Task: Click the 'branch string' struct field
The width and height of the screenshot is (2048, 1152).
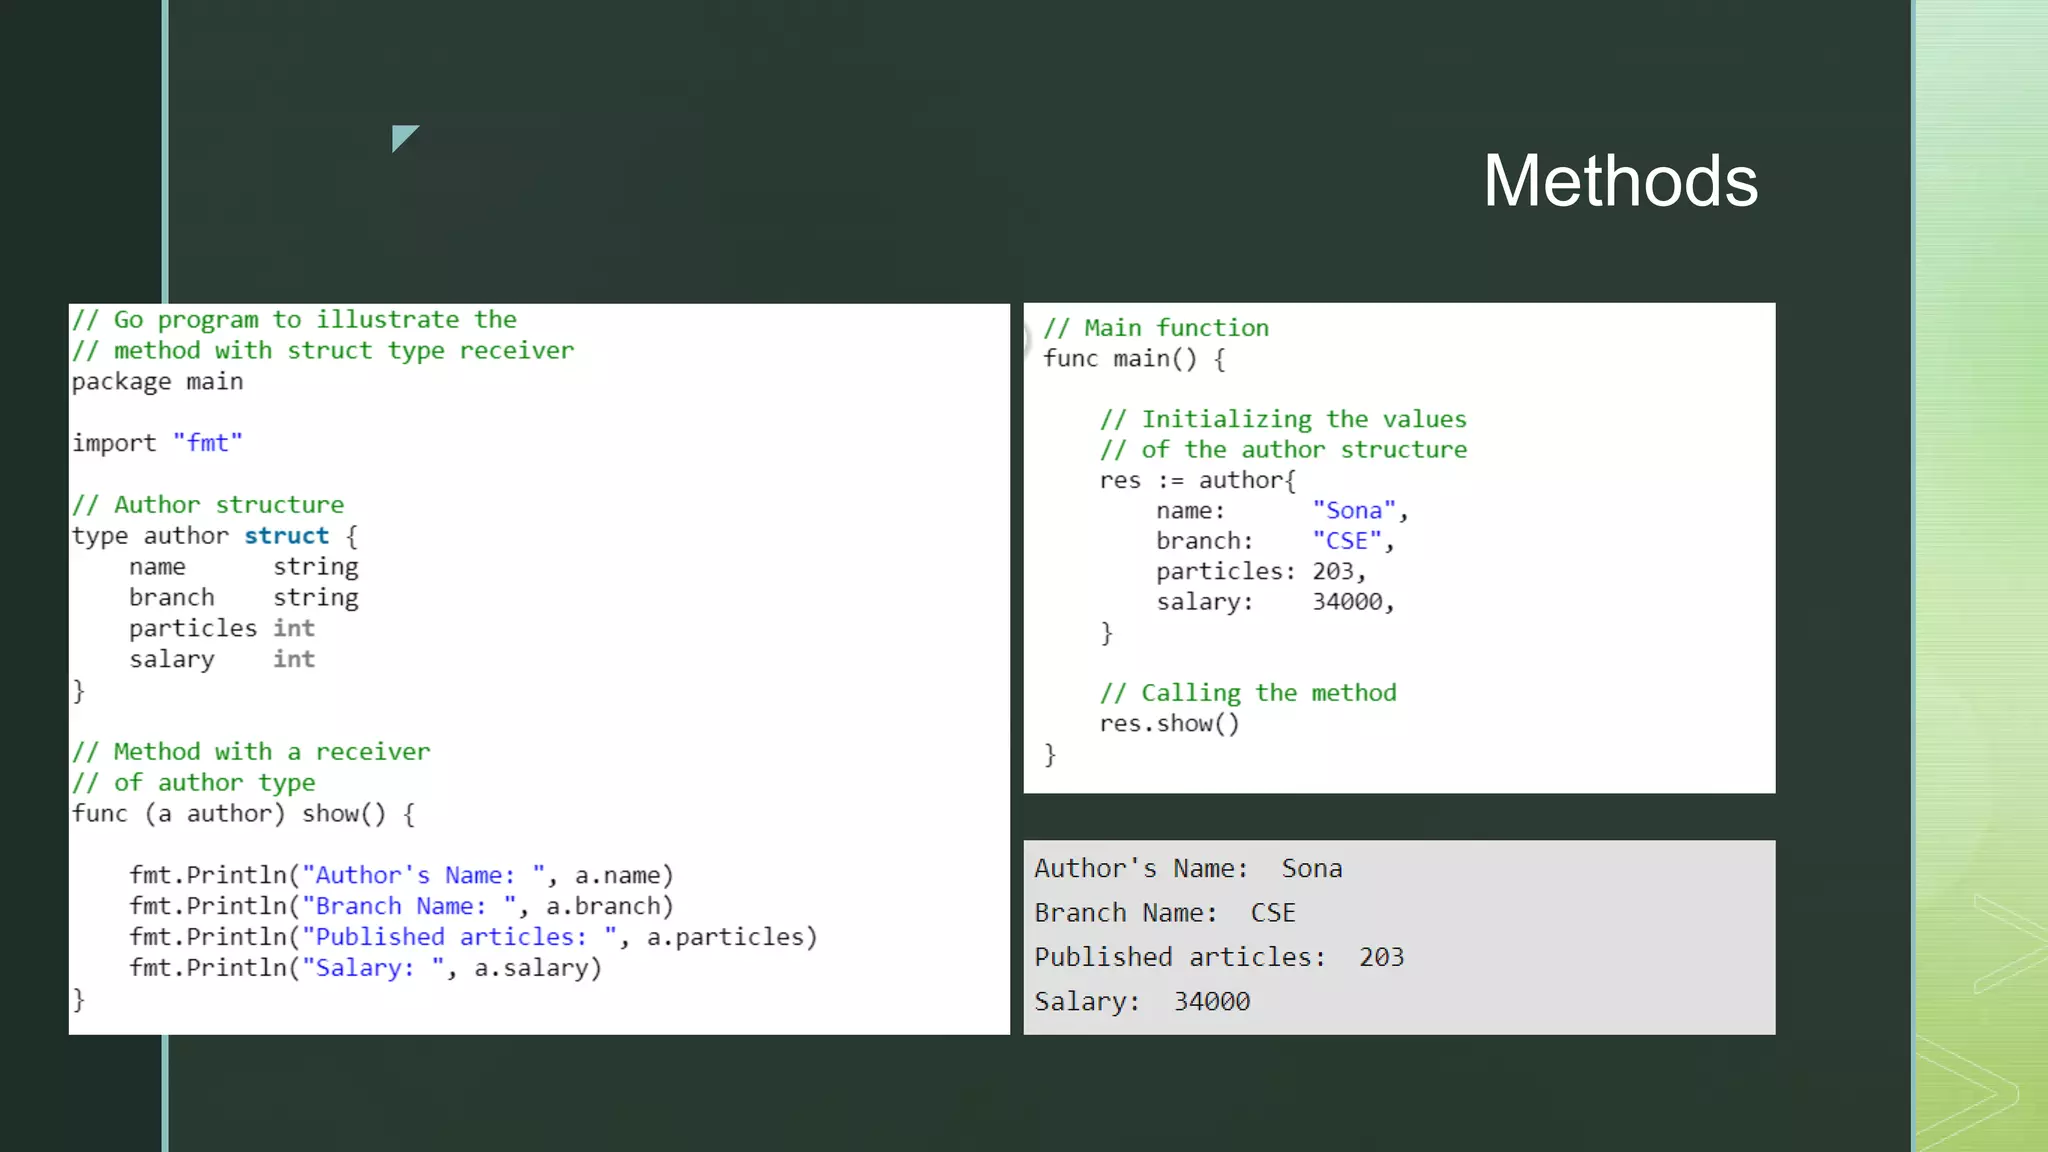Action: (243, 598)
